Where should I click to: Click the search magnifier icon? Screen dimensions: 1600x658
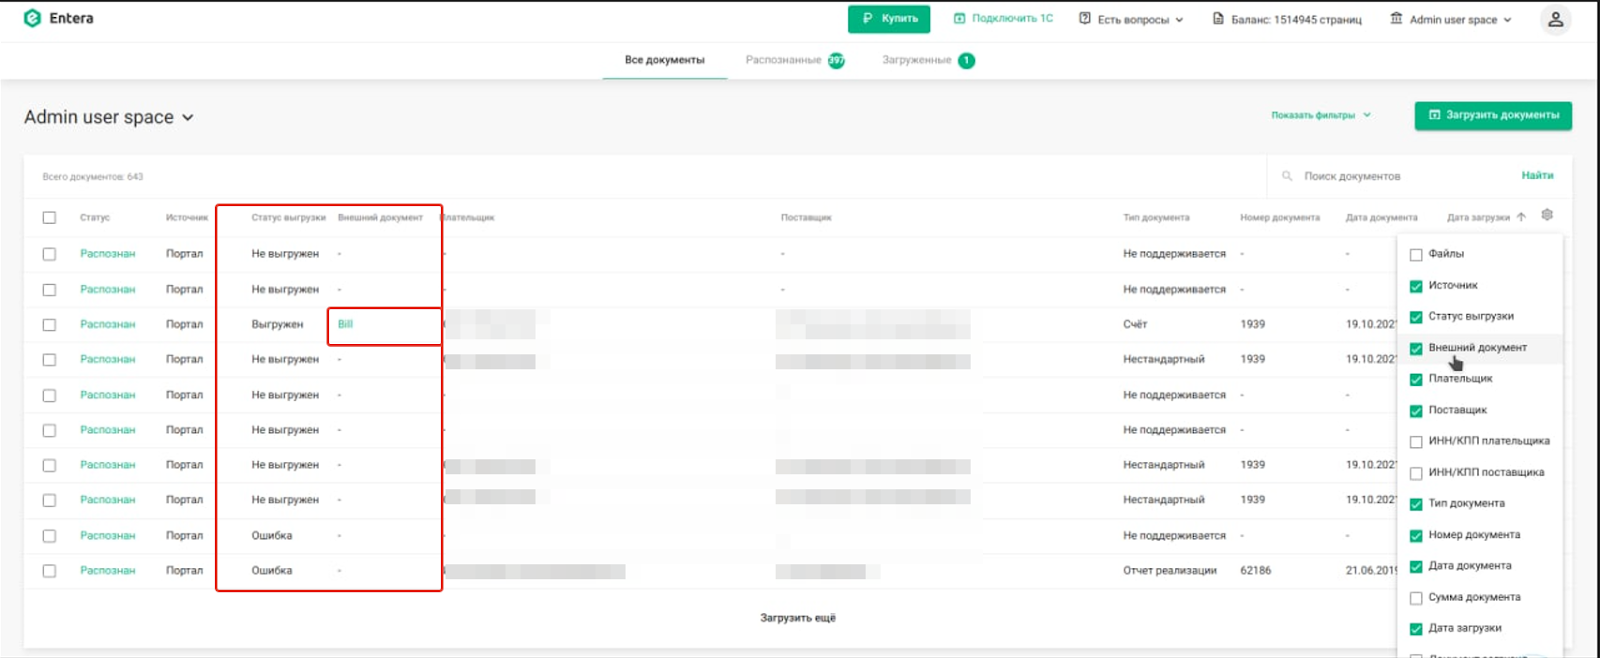tap(1287, 176)
